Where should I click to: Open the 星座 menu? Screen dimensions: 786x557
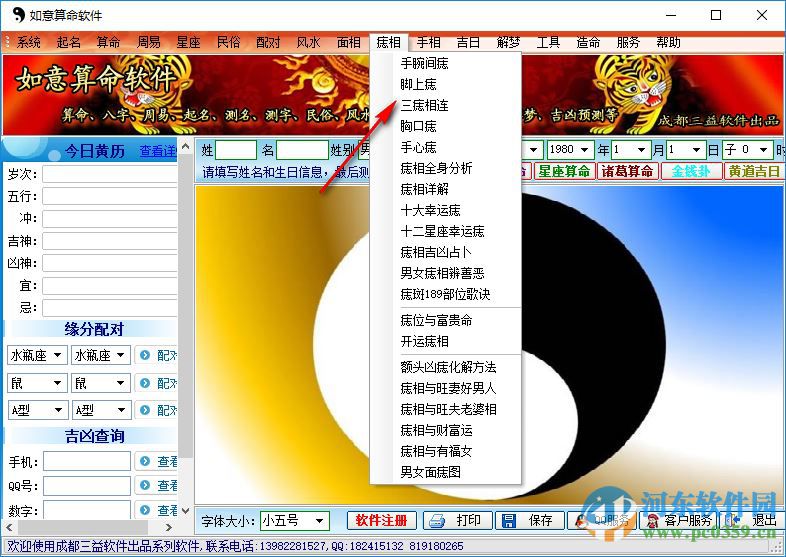pyautogui.click(x=188, y=43)
